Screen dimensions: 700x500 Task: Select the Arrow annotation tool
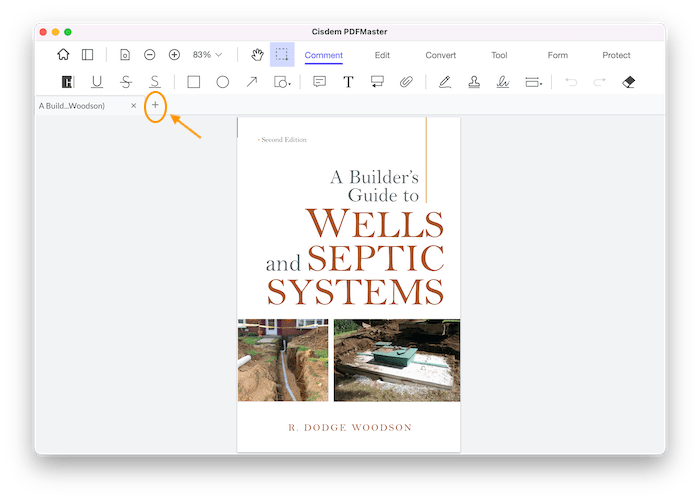(252, 82)
